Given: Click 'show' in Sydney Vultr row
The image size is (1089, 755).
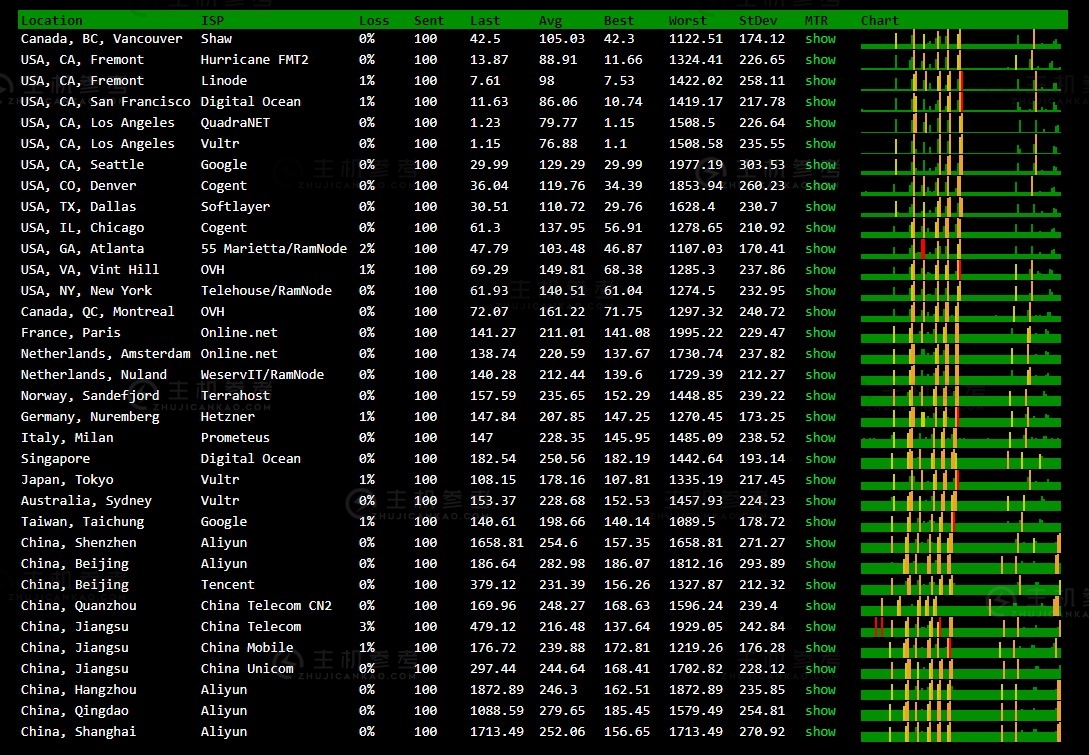Looking at the screenshot, I should click(820, 501).
